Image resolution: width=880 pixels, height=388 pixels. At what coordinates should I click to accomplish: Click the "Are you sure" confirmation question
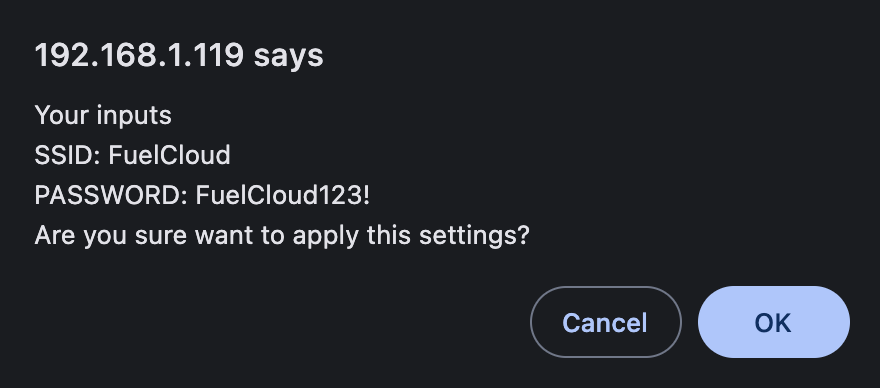(x=282, y=236)
